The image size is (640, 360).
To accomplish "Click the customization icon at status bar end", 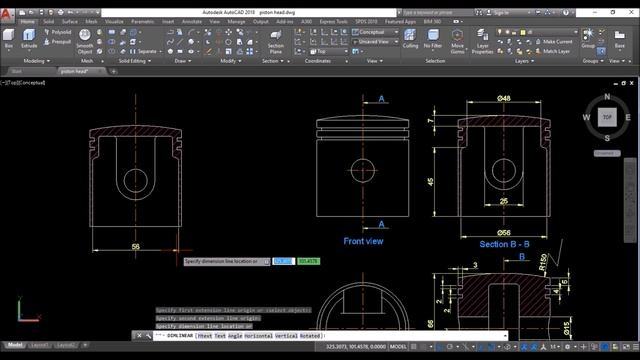I will [x=636, y=347].
